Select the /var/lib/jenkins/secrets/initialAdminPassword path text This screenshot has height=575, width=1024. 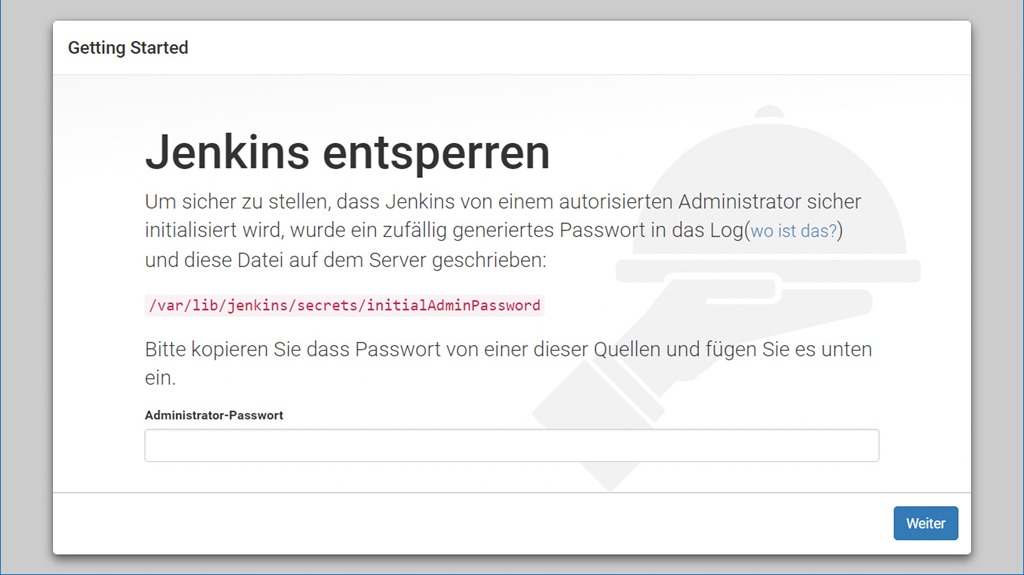344,305
